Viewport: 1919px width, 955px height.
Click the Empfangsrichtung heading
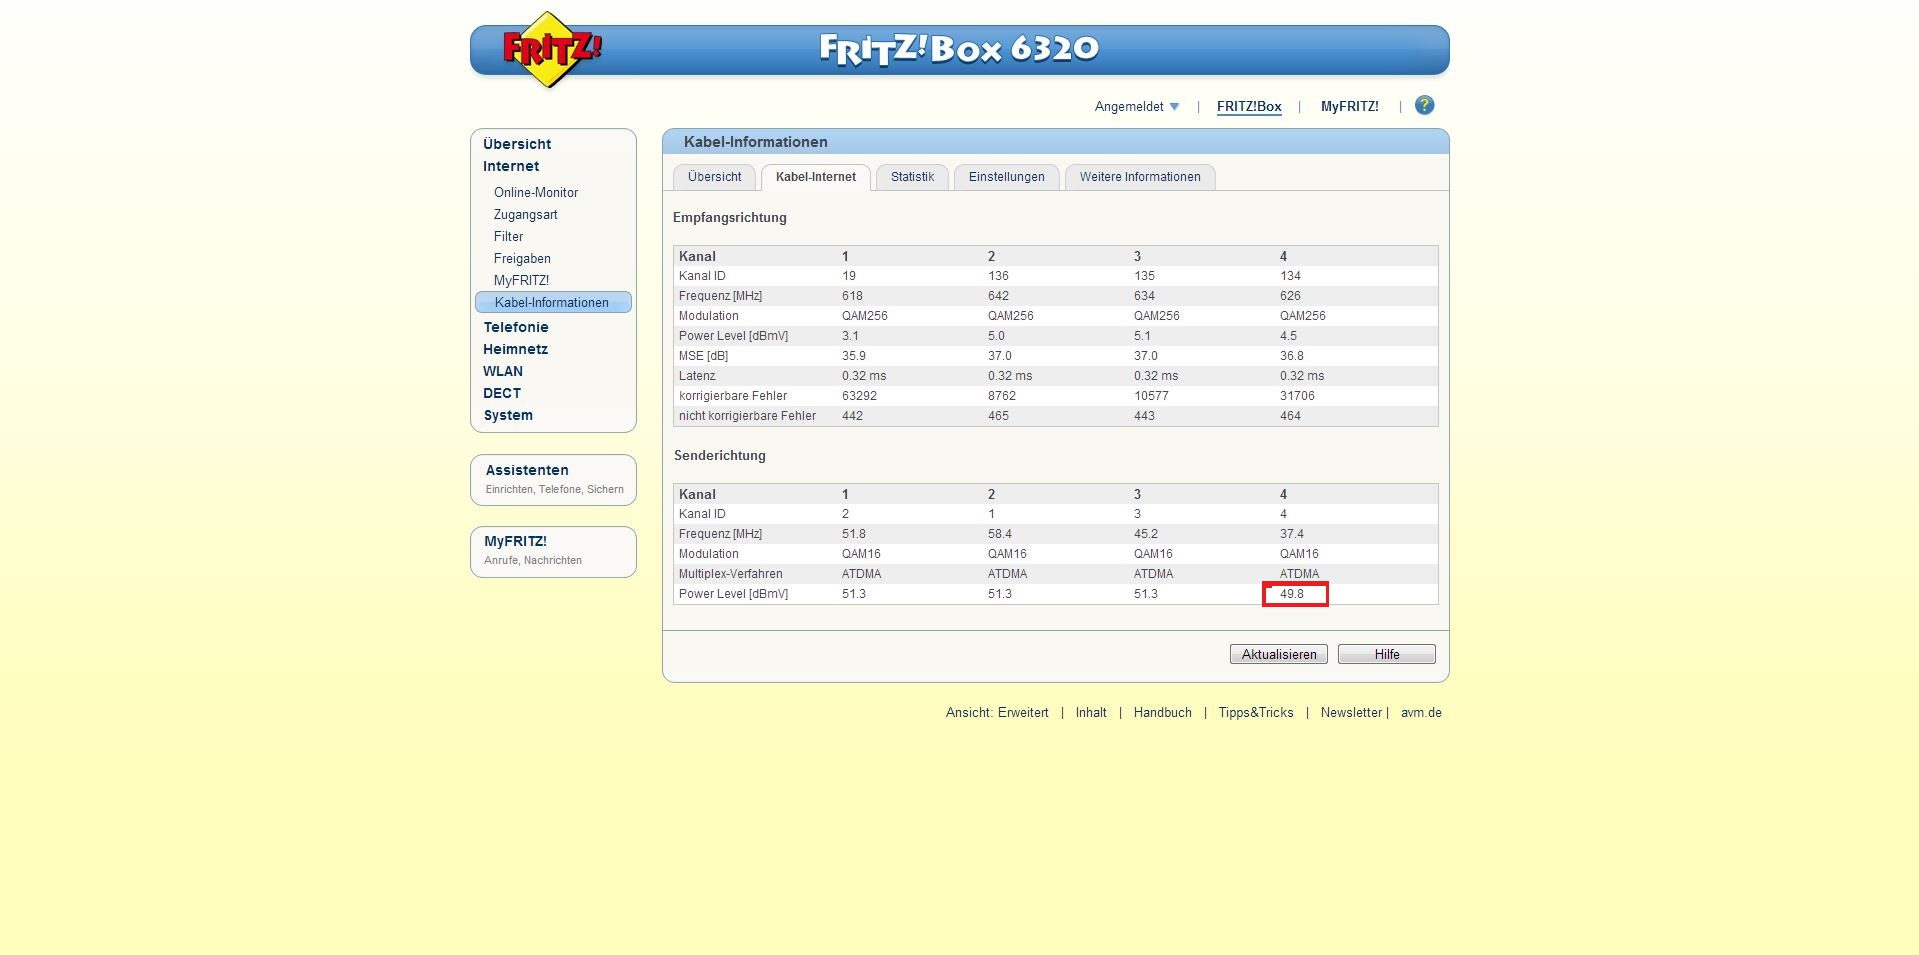(x=730, y=217)
